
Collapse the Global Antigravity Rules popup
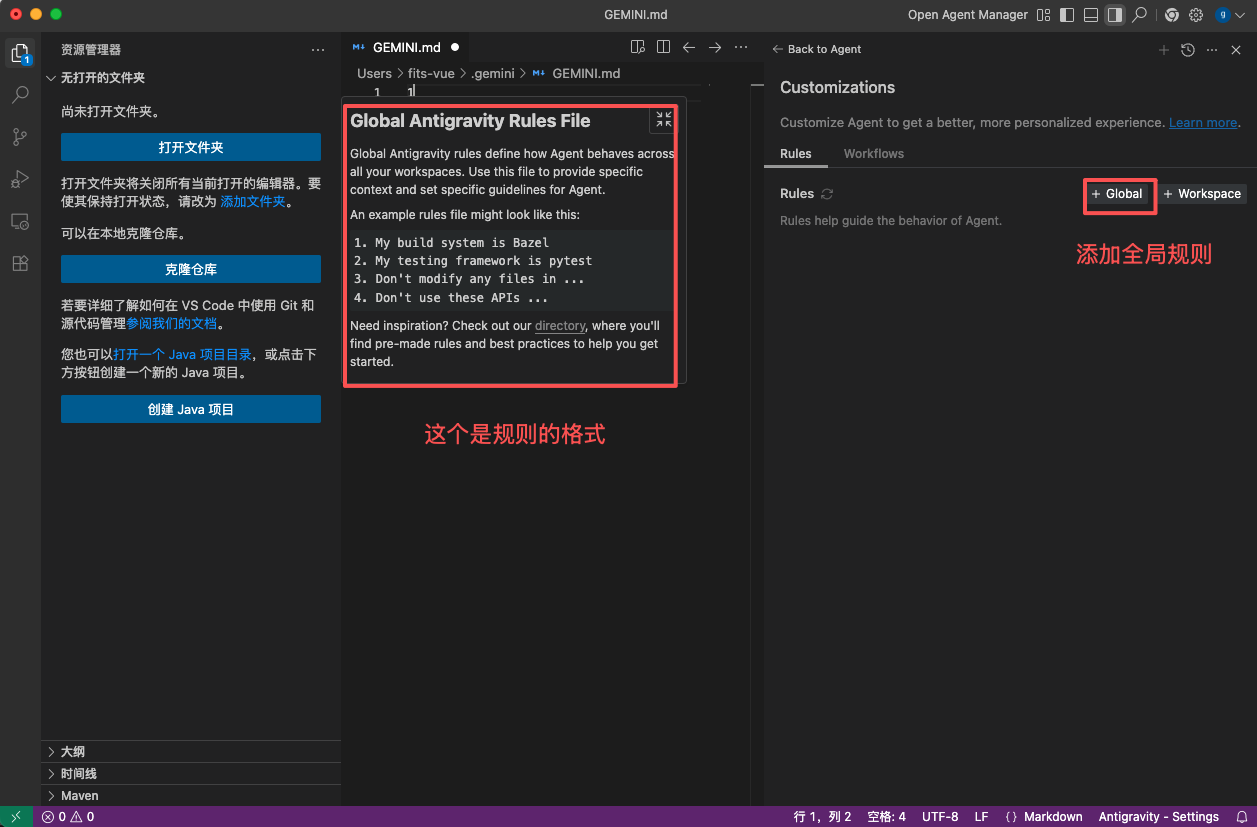click(x=663, y=120)
